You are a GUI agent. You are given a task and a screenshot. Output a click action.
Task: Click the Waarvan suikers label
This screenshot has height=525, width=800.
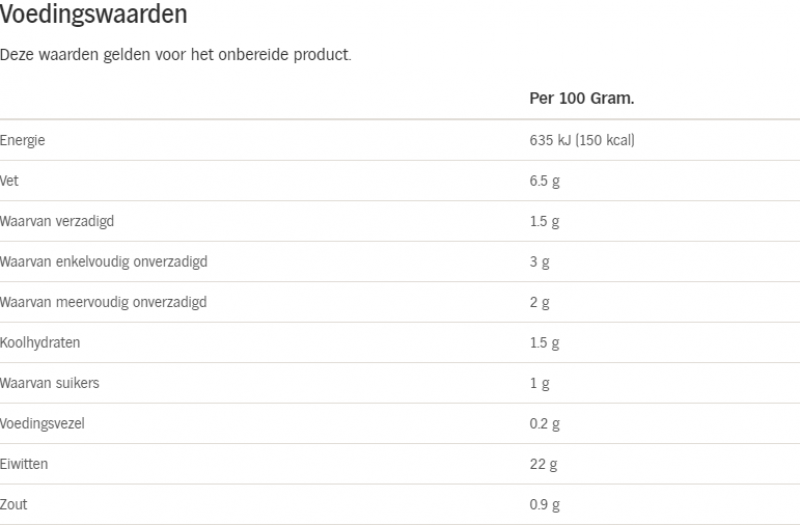[49, 383]
